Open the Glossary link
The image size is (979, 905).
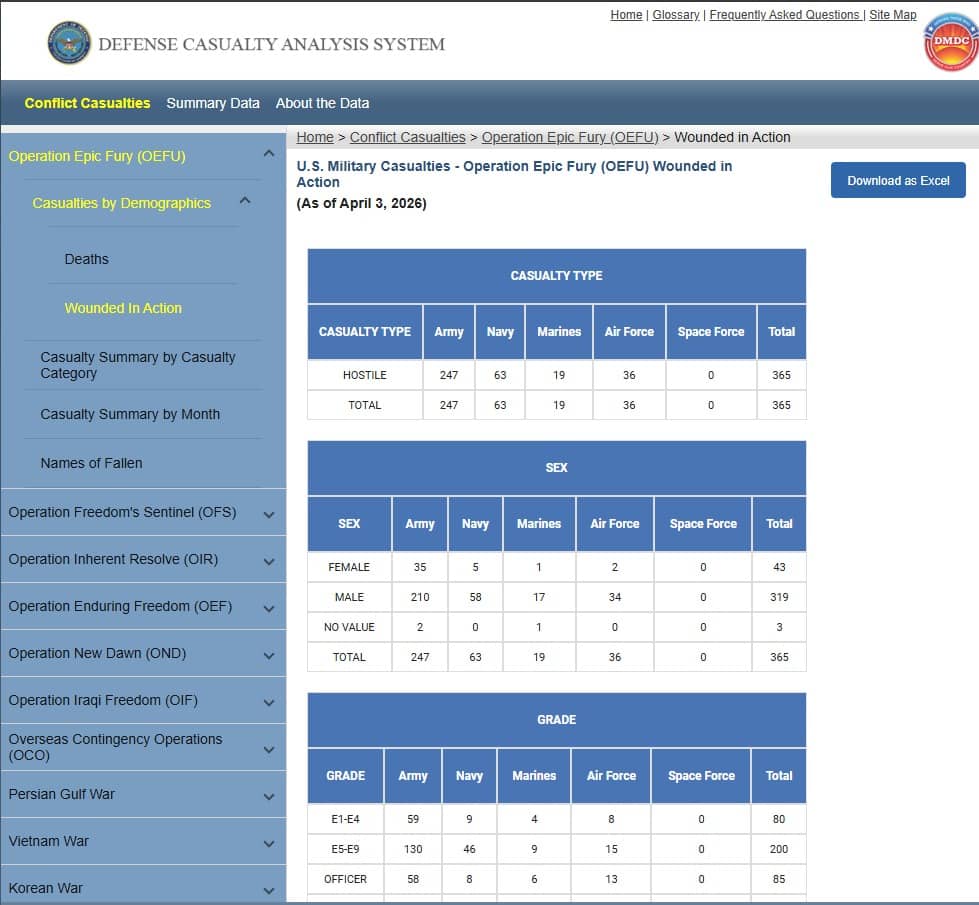[675, 15]
